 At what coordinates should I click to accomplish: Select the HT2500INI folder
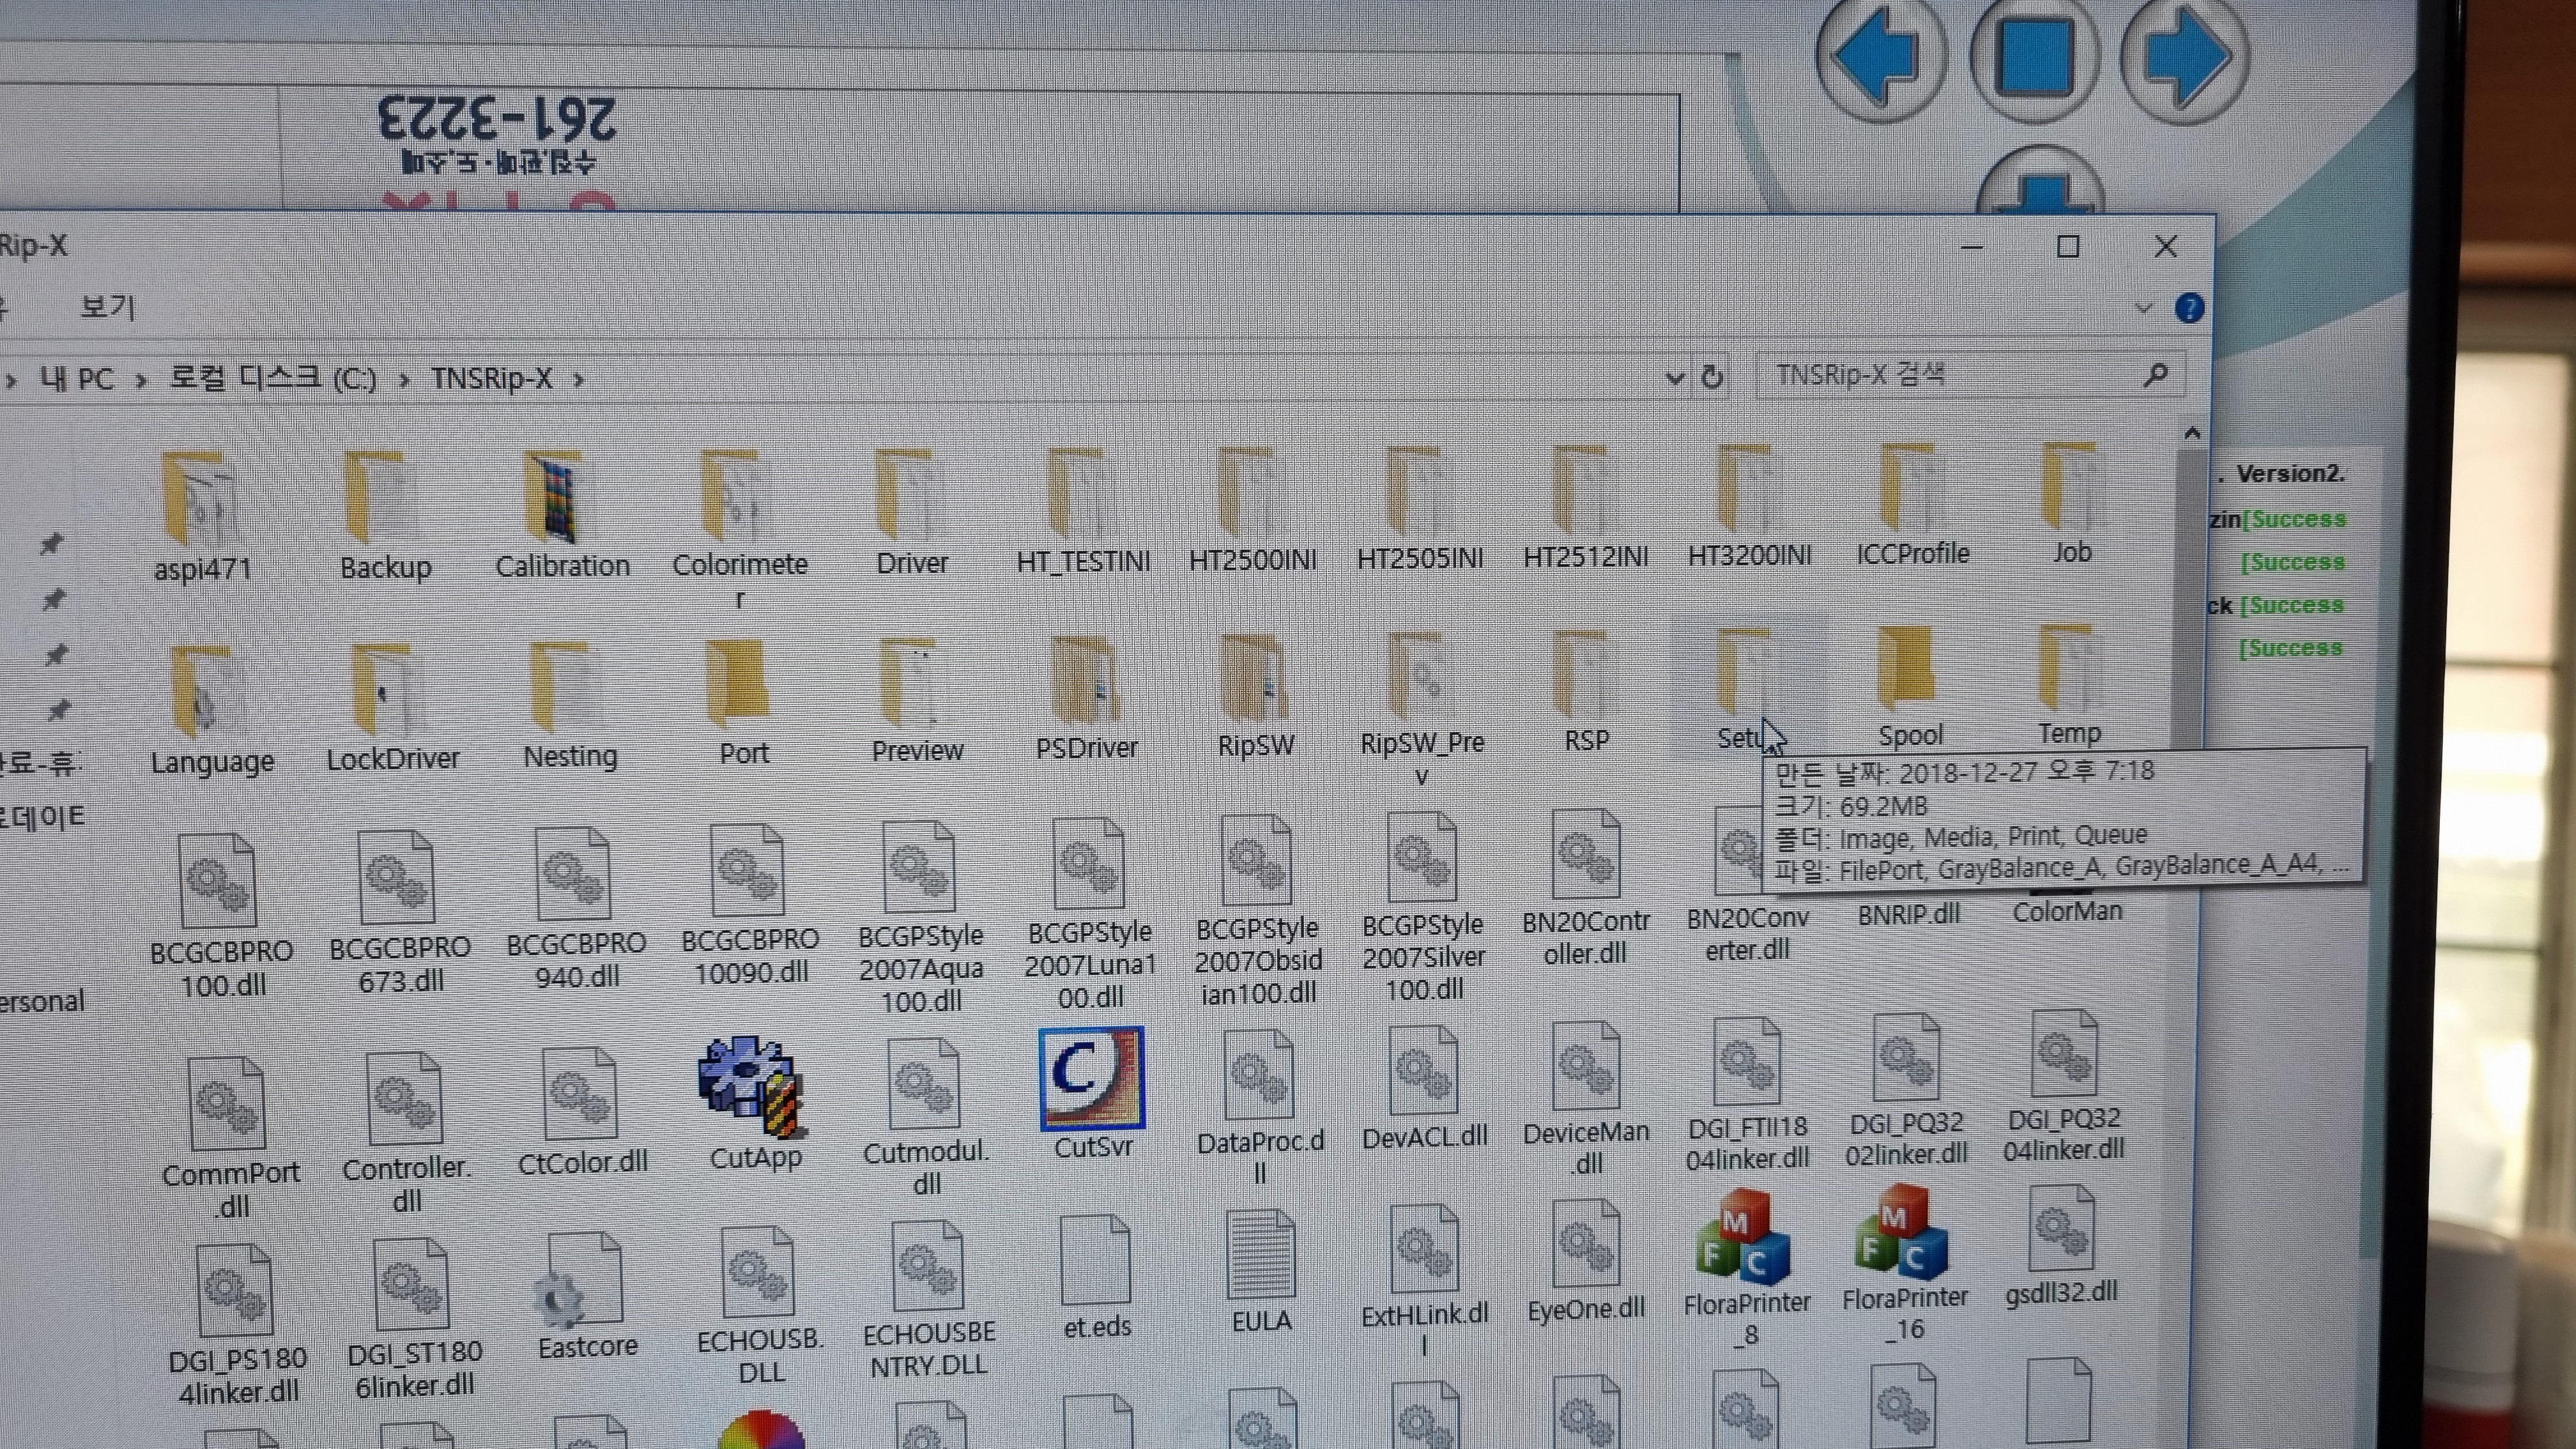1252,510
